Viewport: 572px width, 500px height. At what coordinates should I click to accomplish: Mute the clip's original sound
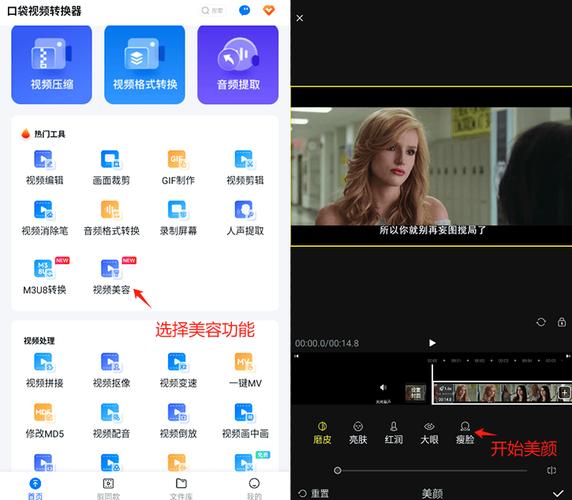383,392
